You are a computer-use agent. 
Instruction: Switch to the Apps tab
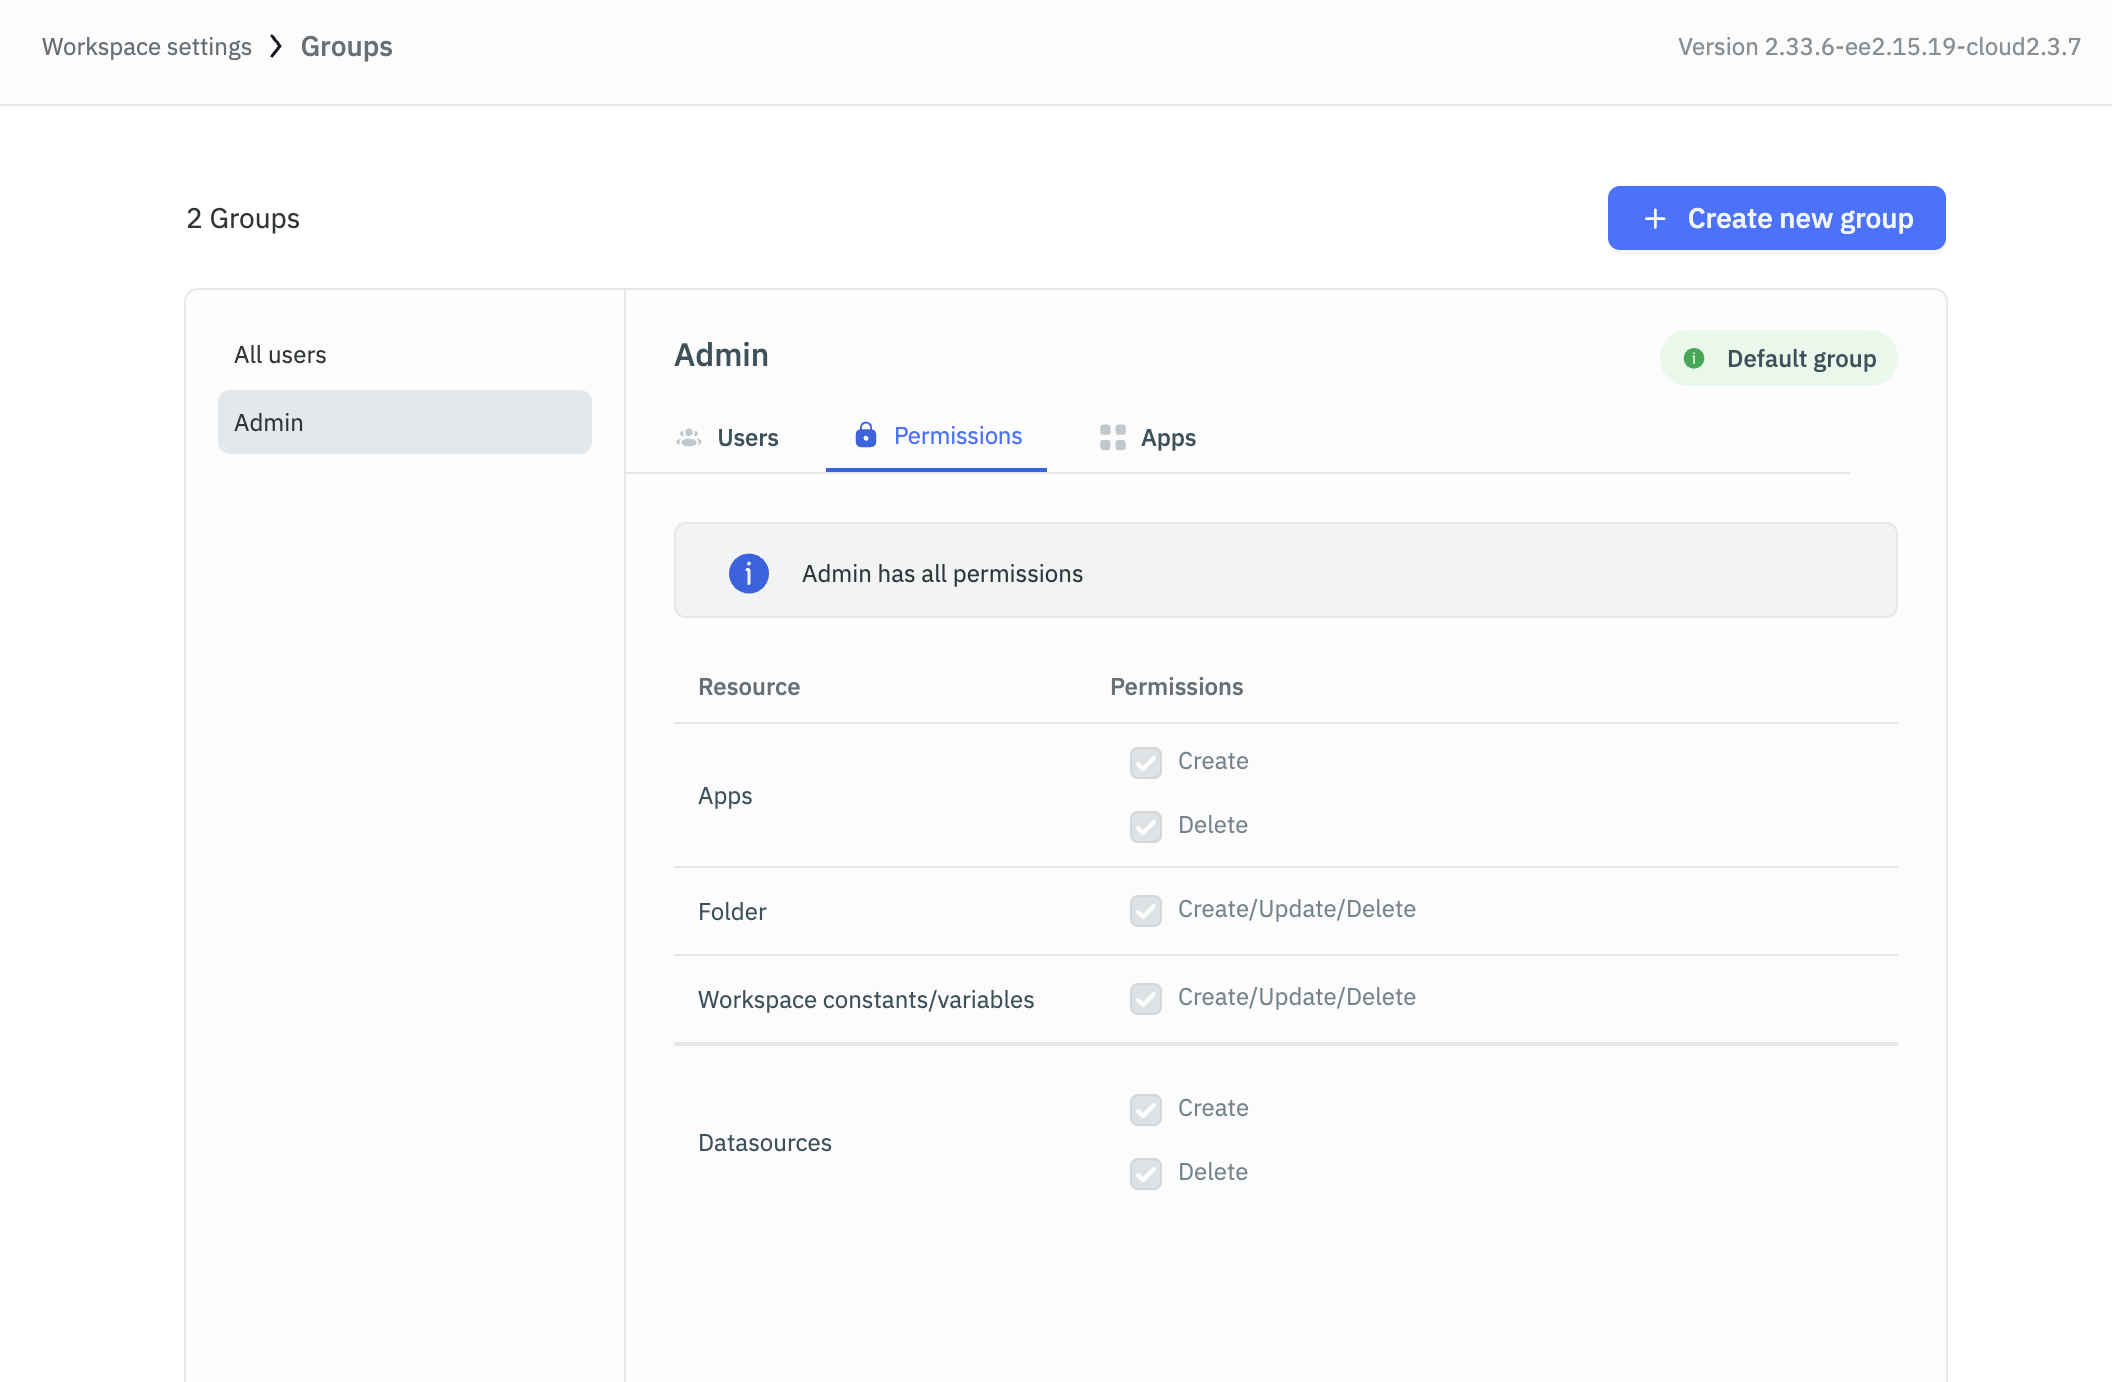point(1168,438)
